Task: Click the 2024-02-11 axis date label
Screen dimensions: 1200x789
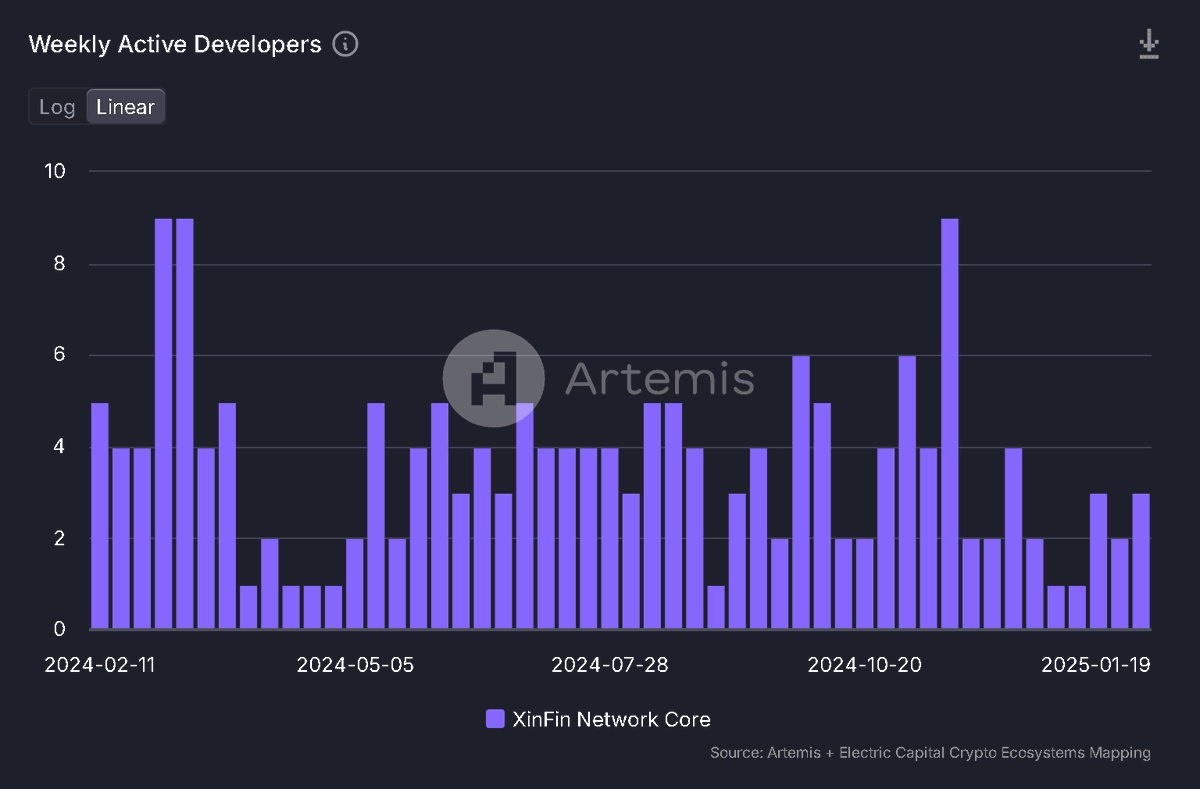Action: 100,665
